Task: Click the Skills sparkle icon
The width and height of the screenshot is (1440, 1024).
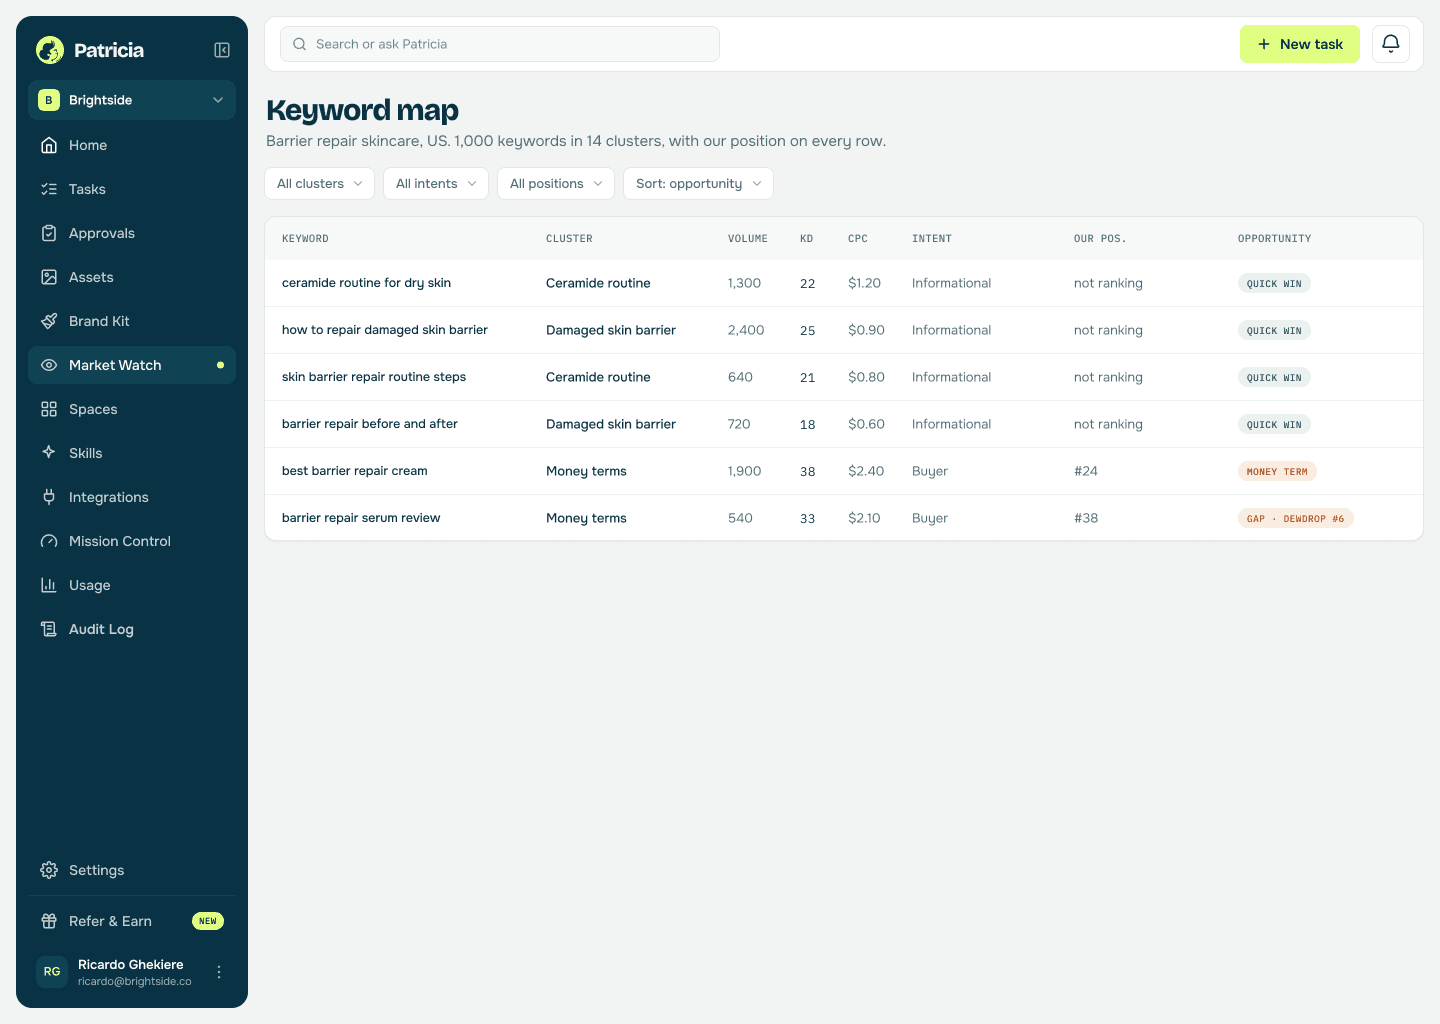Action: (x=49, y=453)
